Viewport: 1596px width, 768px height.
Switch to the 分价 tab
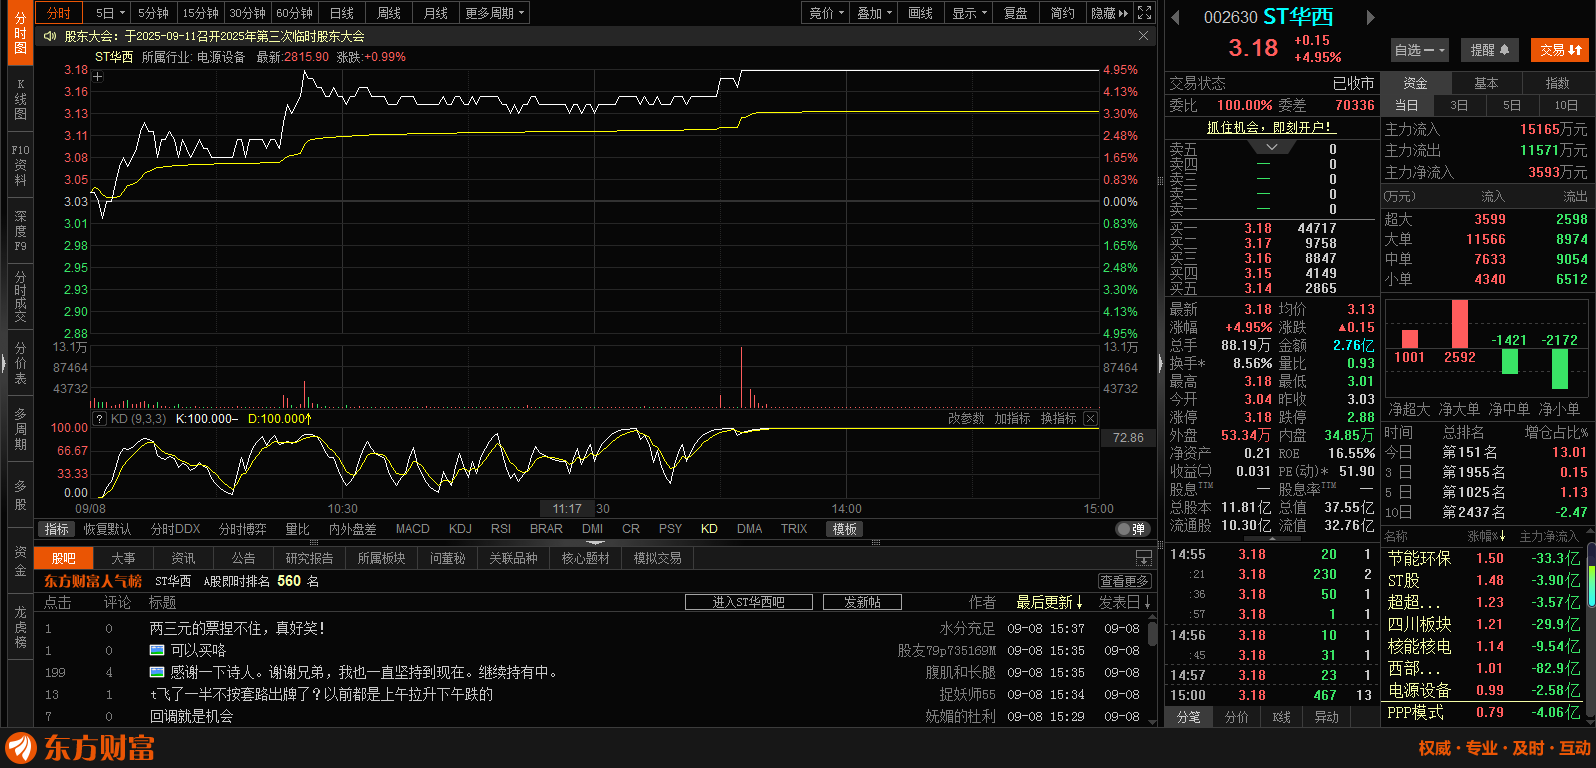point(1236,717)
